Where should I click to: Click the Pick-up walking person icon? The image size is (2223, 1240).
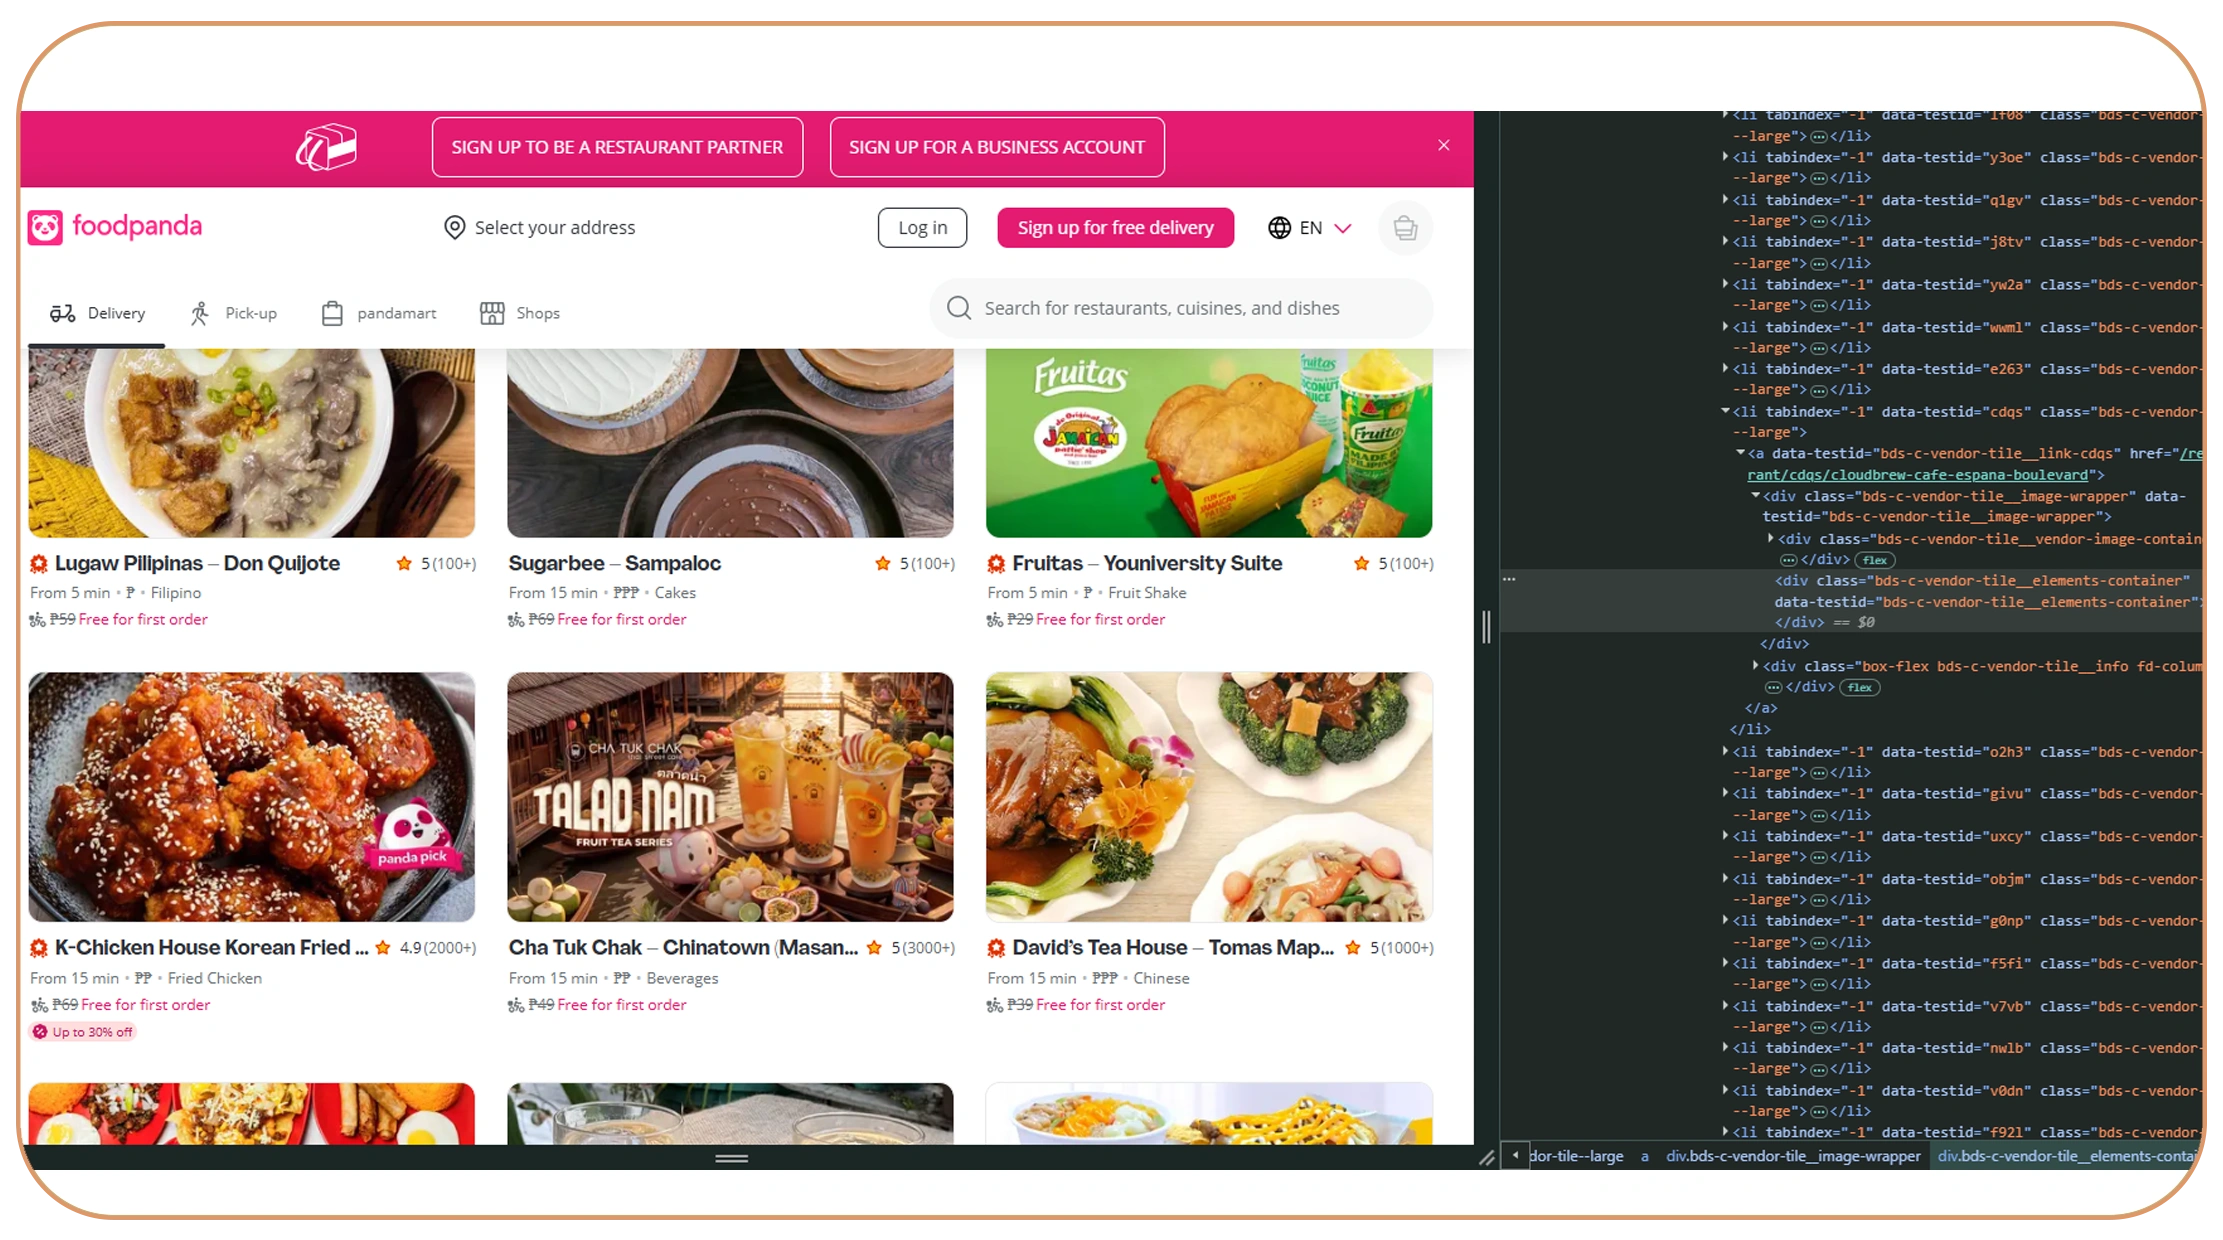click(x=200, y=314)
